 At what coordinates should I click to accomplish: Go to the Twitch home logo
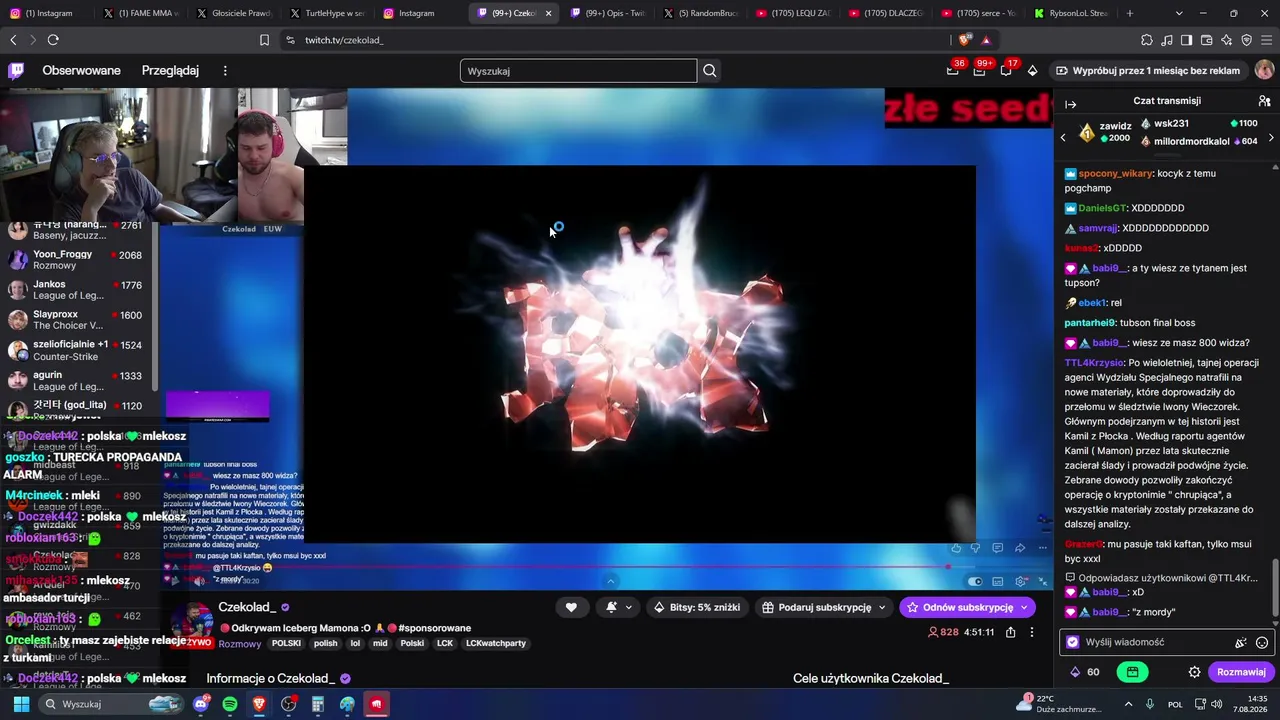[x=16, y=70]
